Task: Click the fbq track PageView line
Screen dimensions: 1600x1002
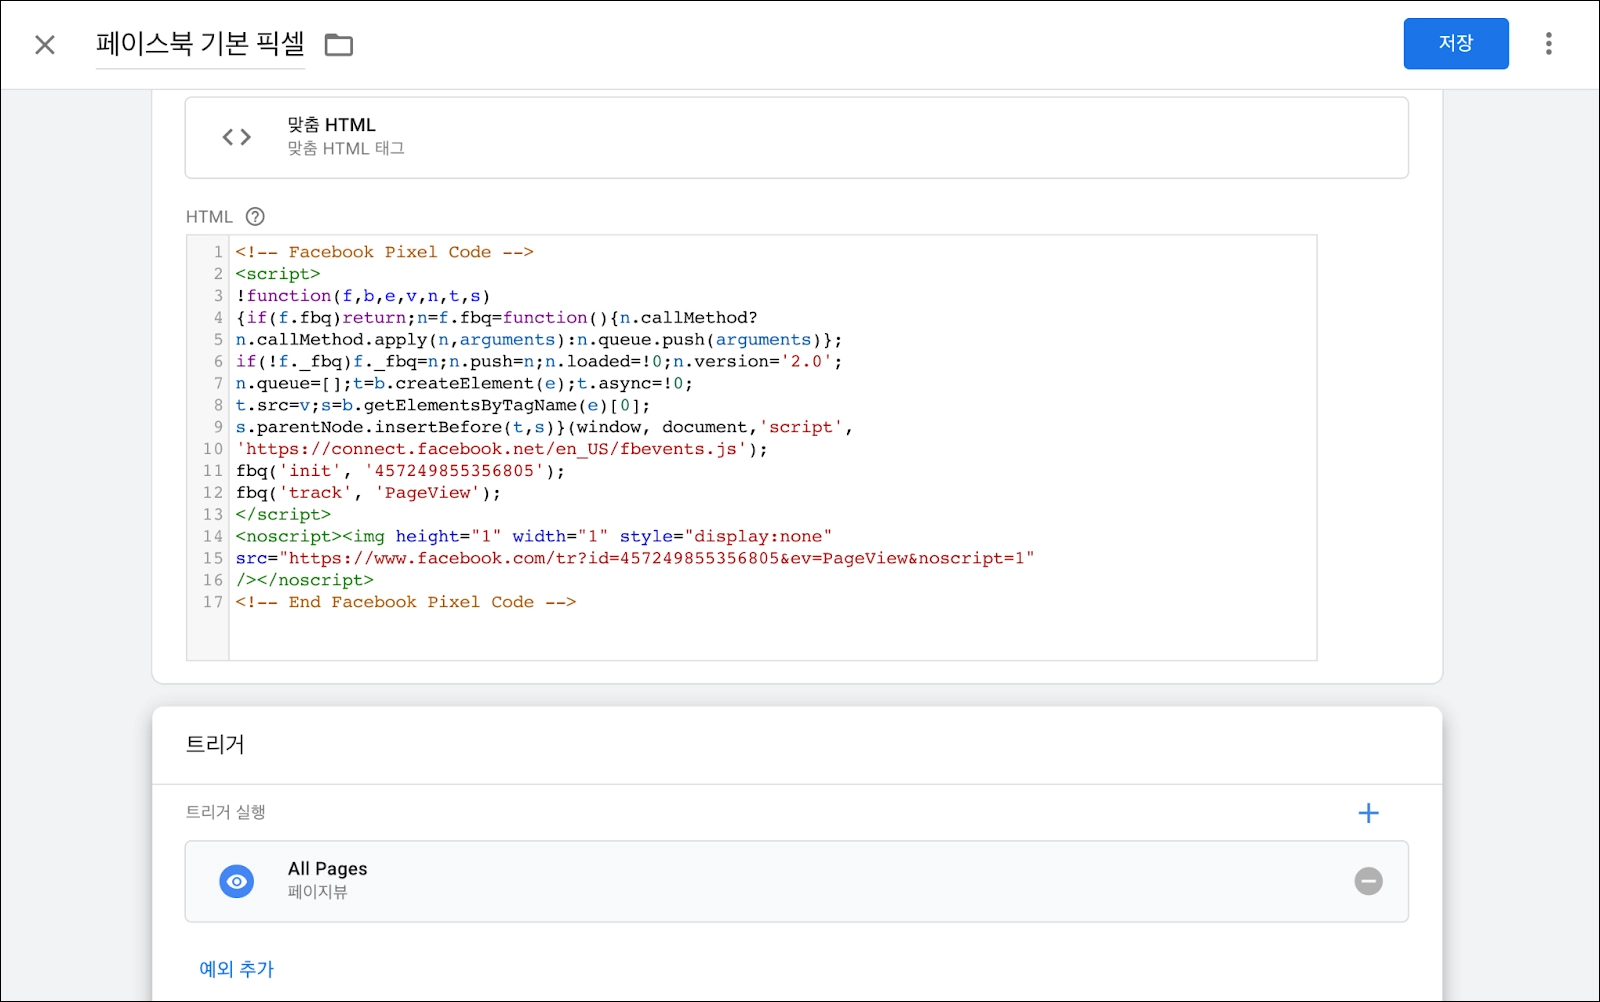Action: (368, 493)
